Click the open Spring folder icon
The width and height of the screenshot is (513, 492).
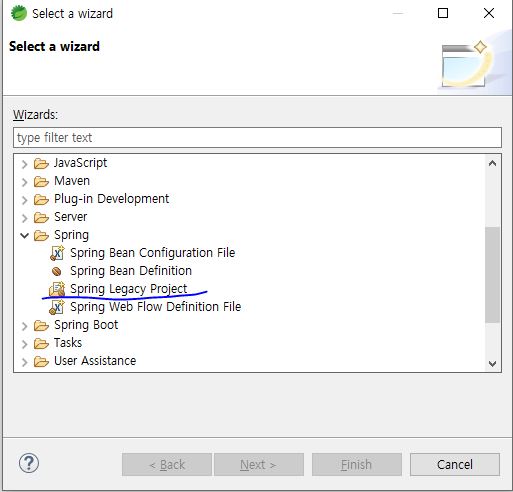point(41,235)
